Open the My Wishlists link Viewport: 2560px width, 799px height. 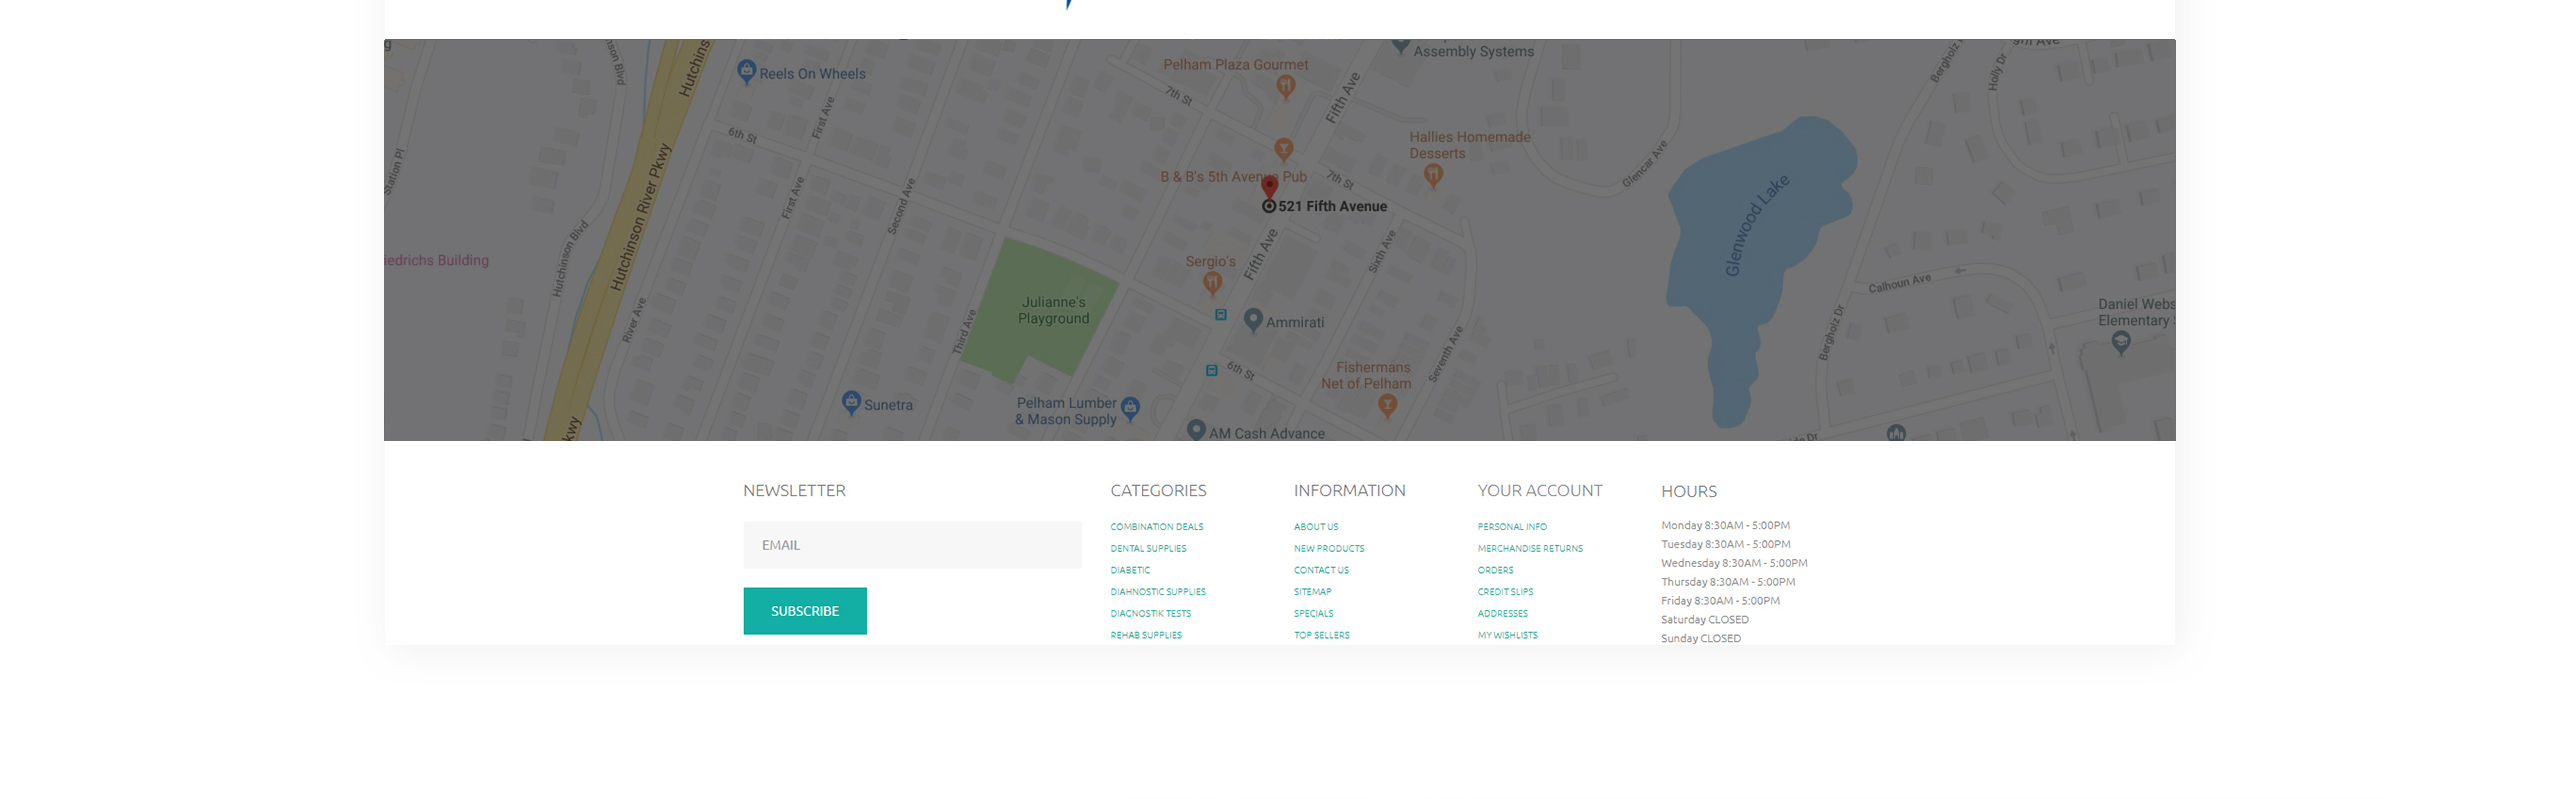pyautogui.click(x=1507, y=635)
